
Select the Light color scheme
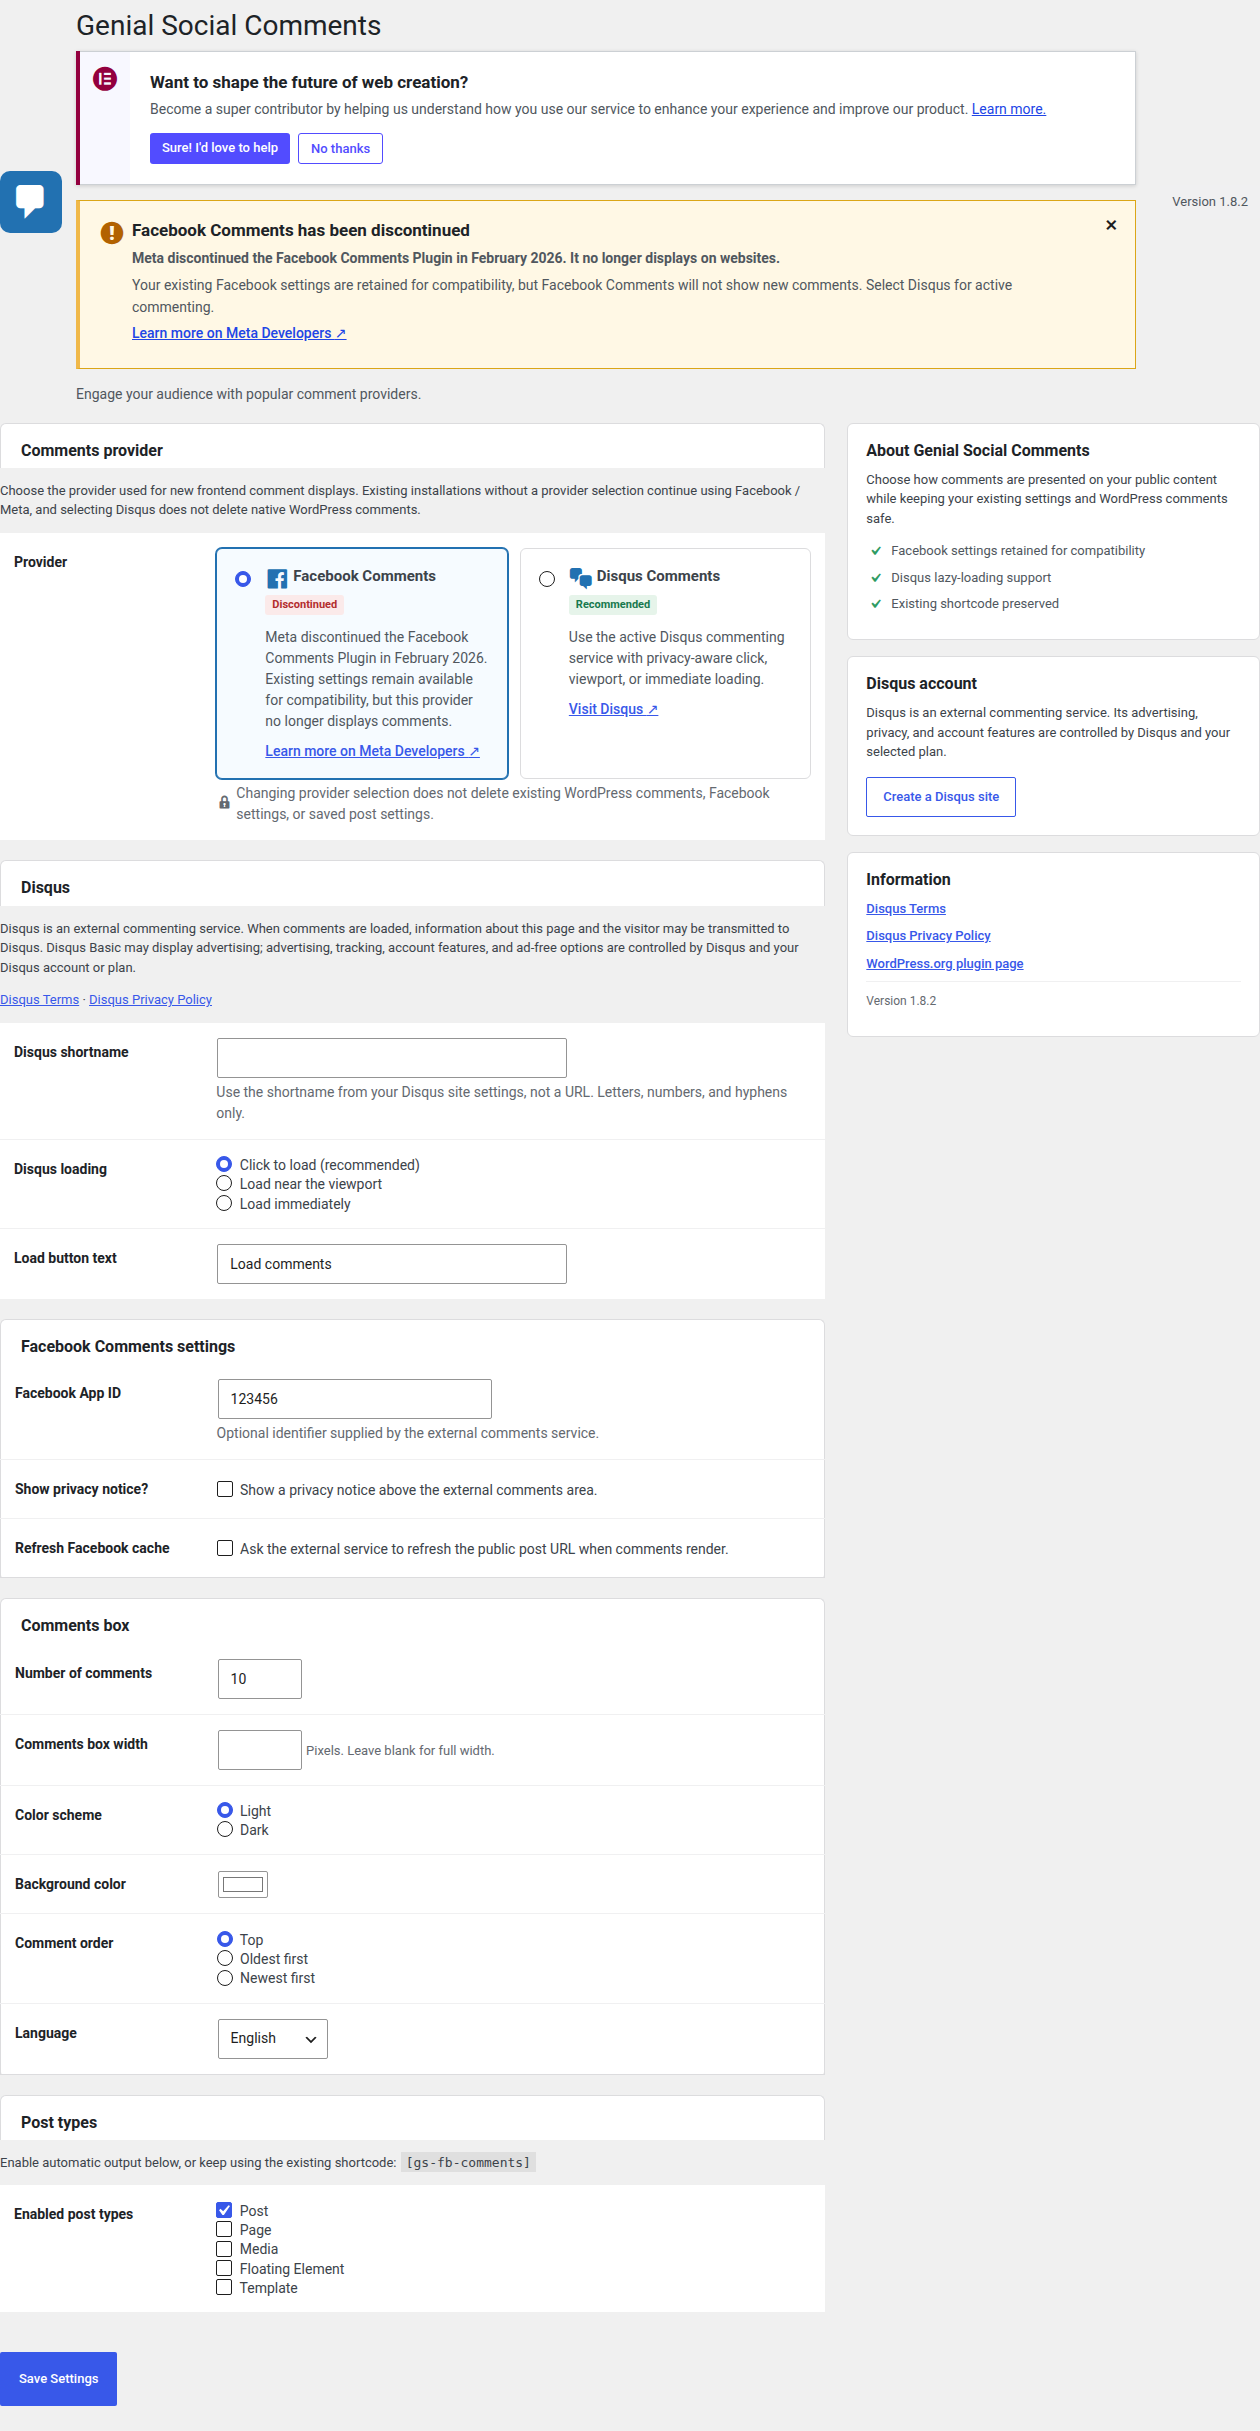225,1811
